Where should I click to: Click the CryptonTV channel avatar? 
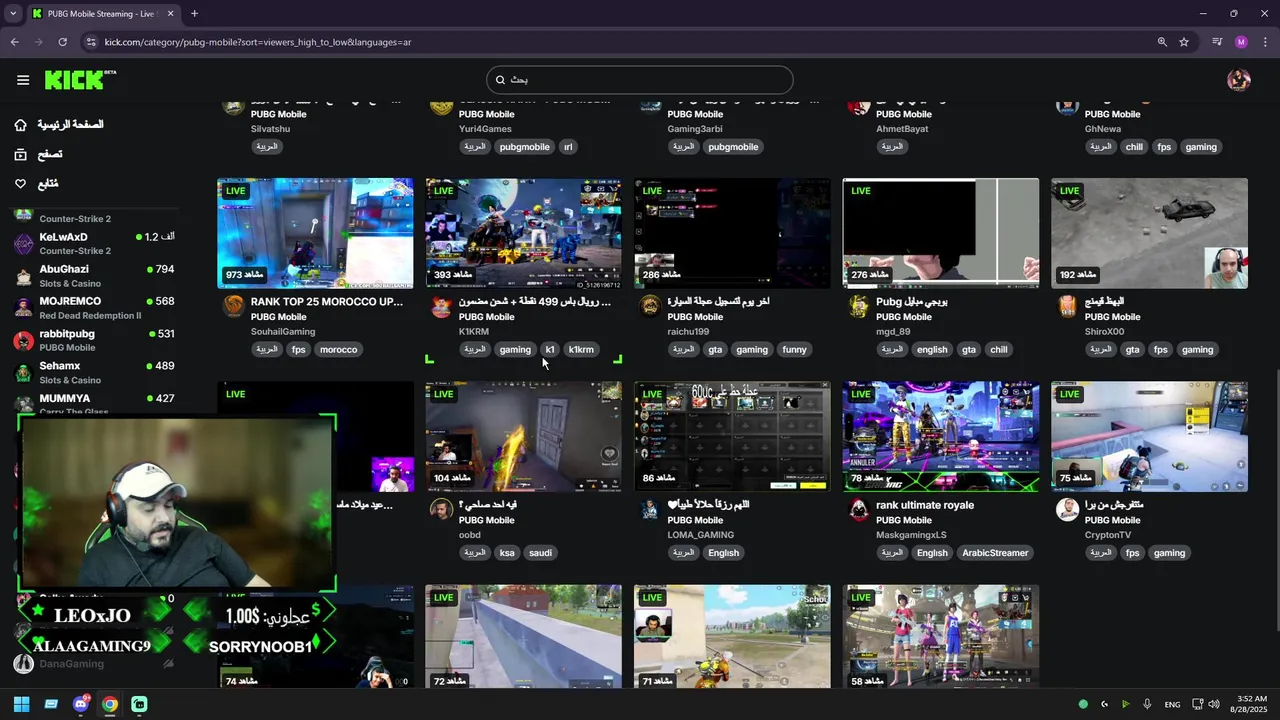coord(1067,509)
